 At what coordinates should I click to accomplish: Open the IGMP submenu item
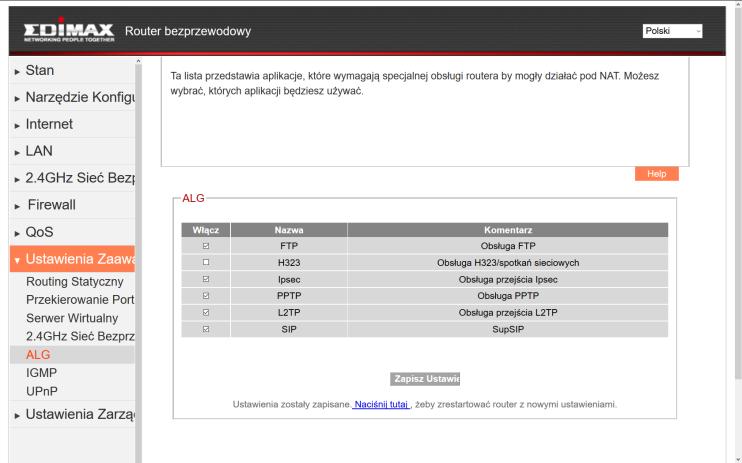41,373
